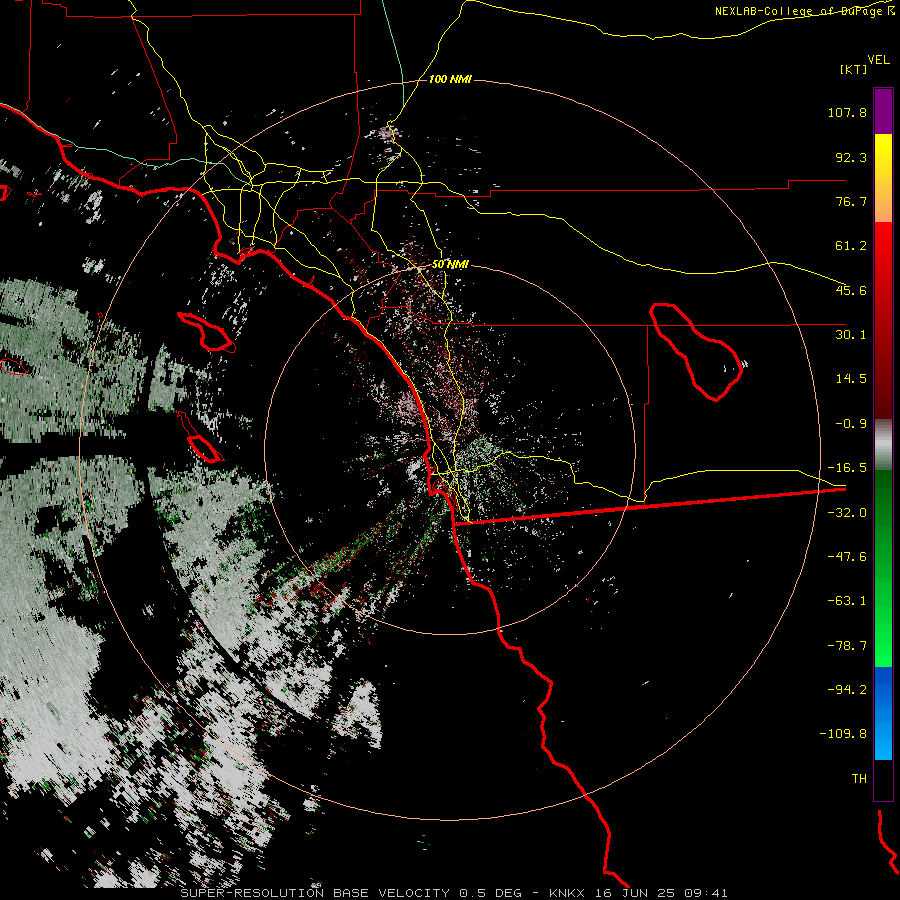
Task: Select the -47.6 velocity scale value
Action: click(847, 557)
